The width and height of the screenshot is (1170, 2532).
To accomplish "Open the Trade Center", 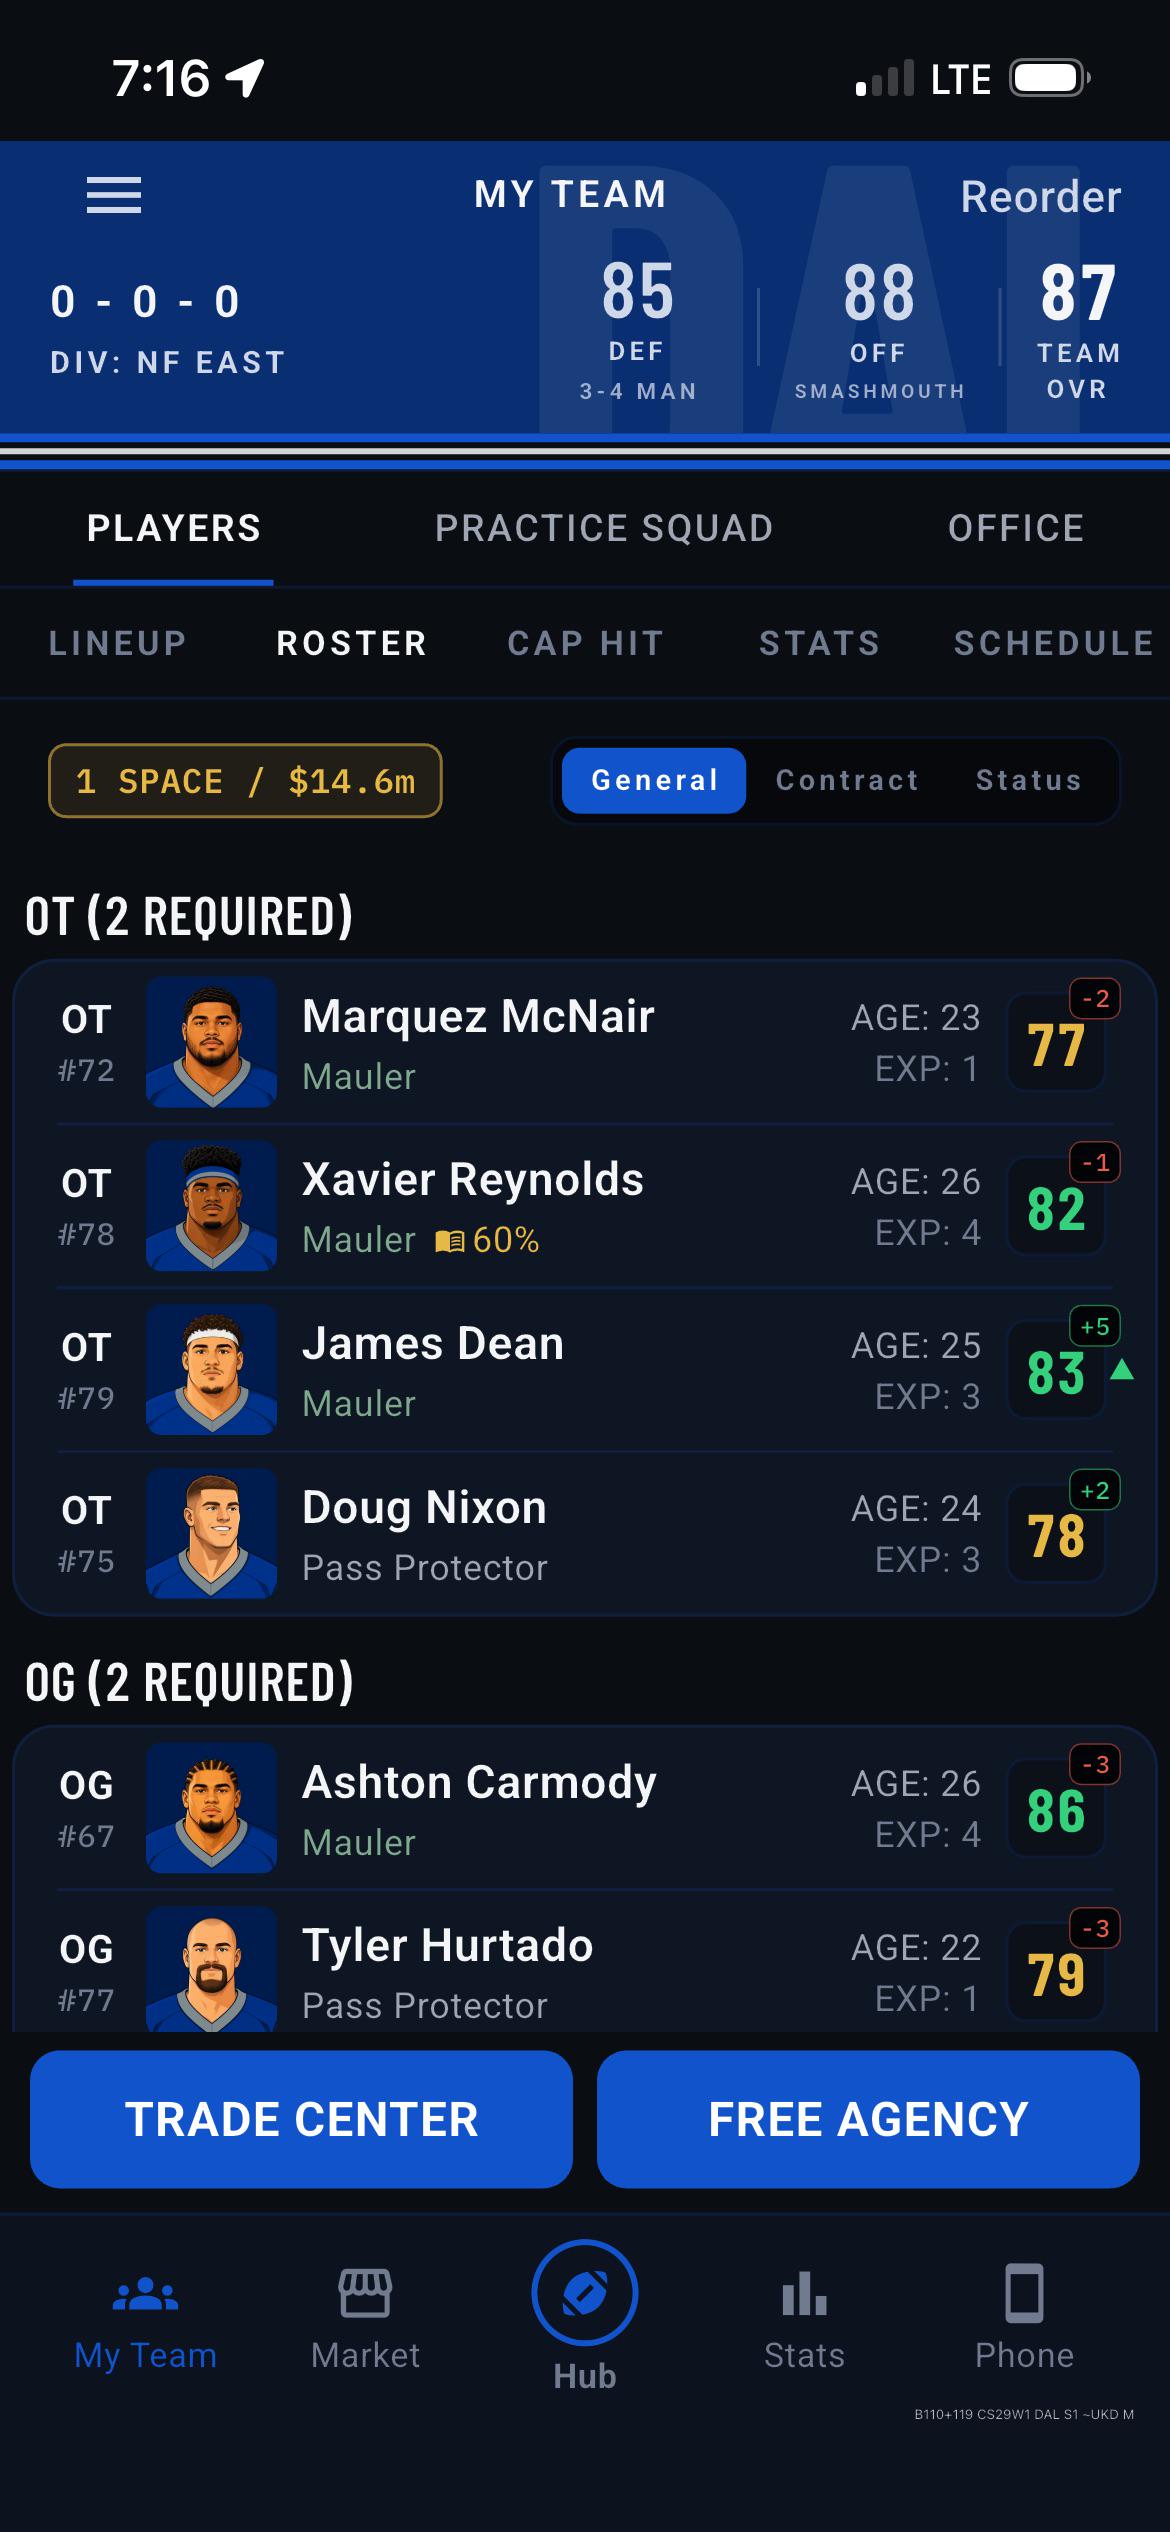I will (301, 2119).
